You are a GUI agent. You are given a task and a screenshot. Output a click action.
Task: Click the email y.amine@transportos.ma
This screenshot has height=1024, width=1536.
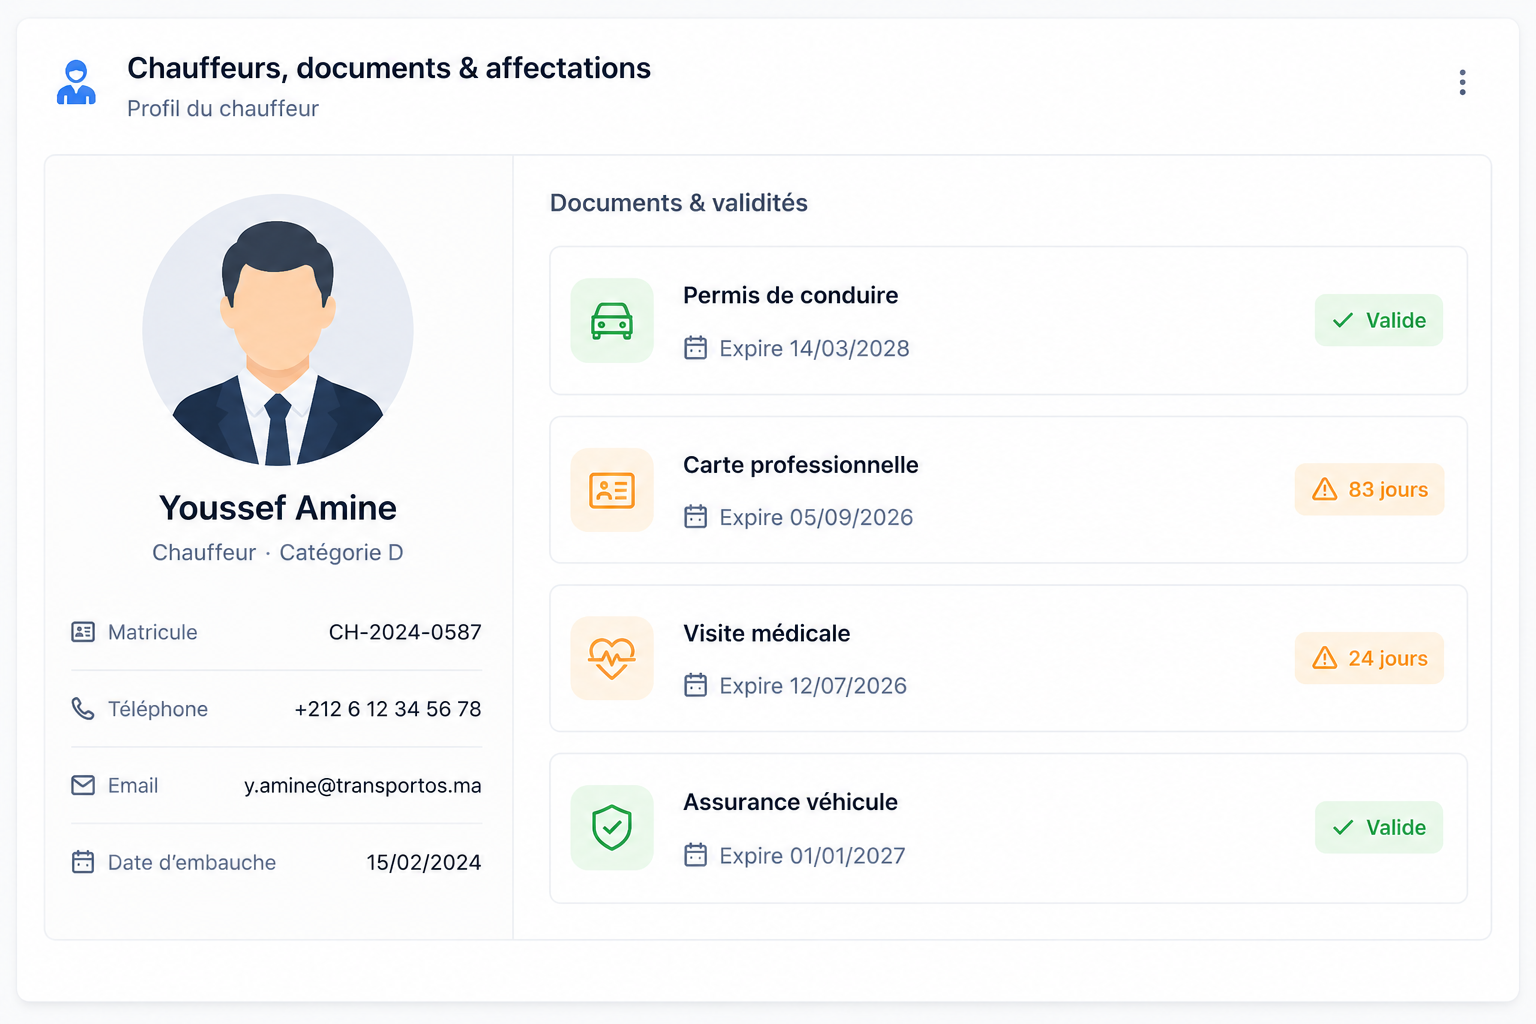(x=363, y=786)
